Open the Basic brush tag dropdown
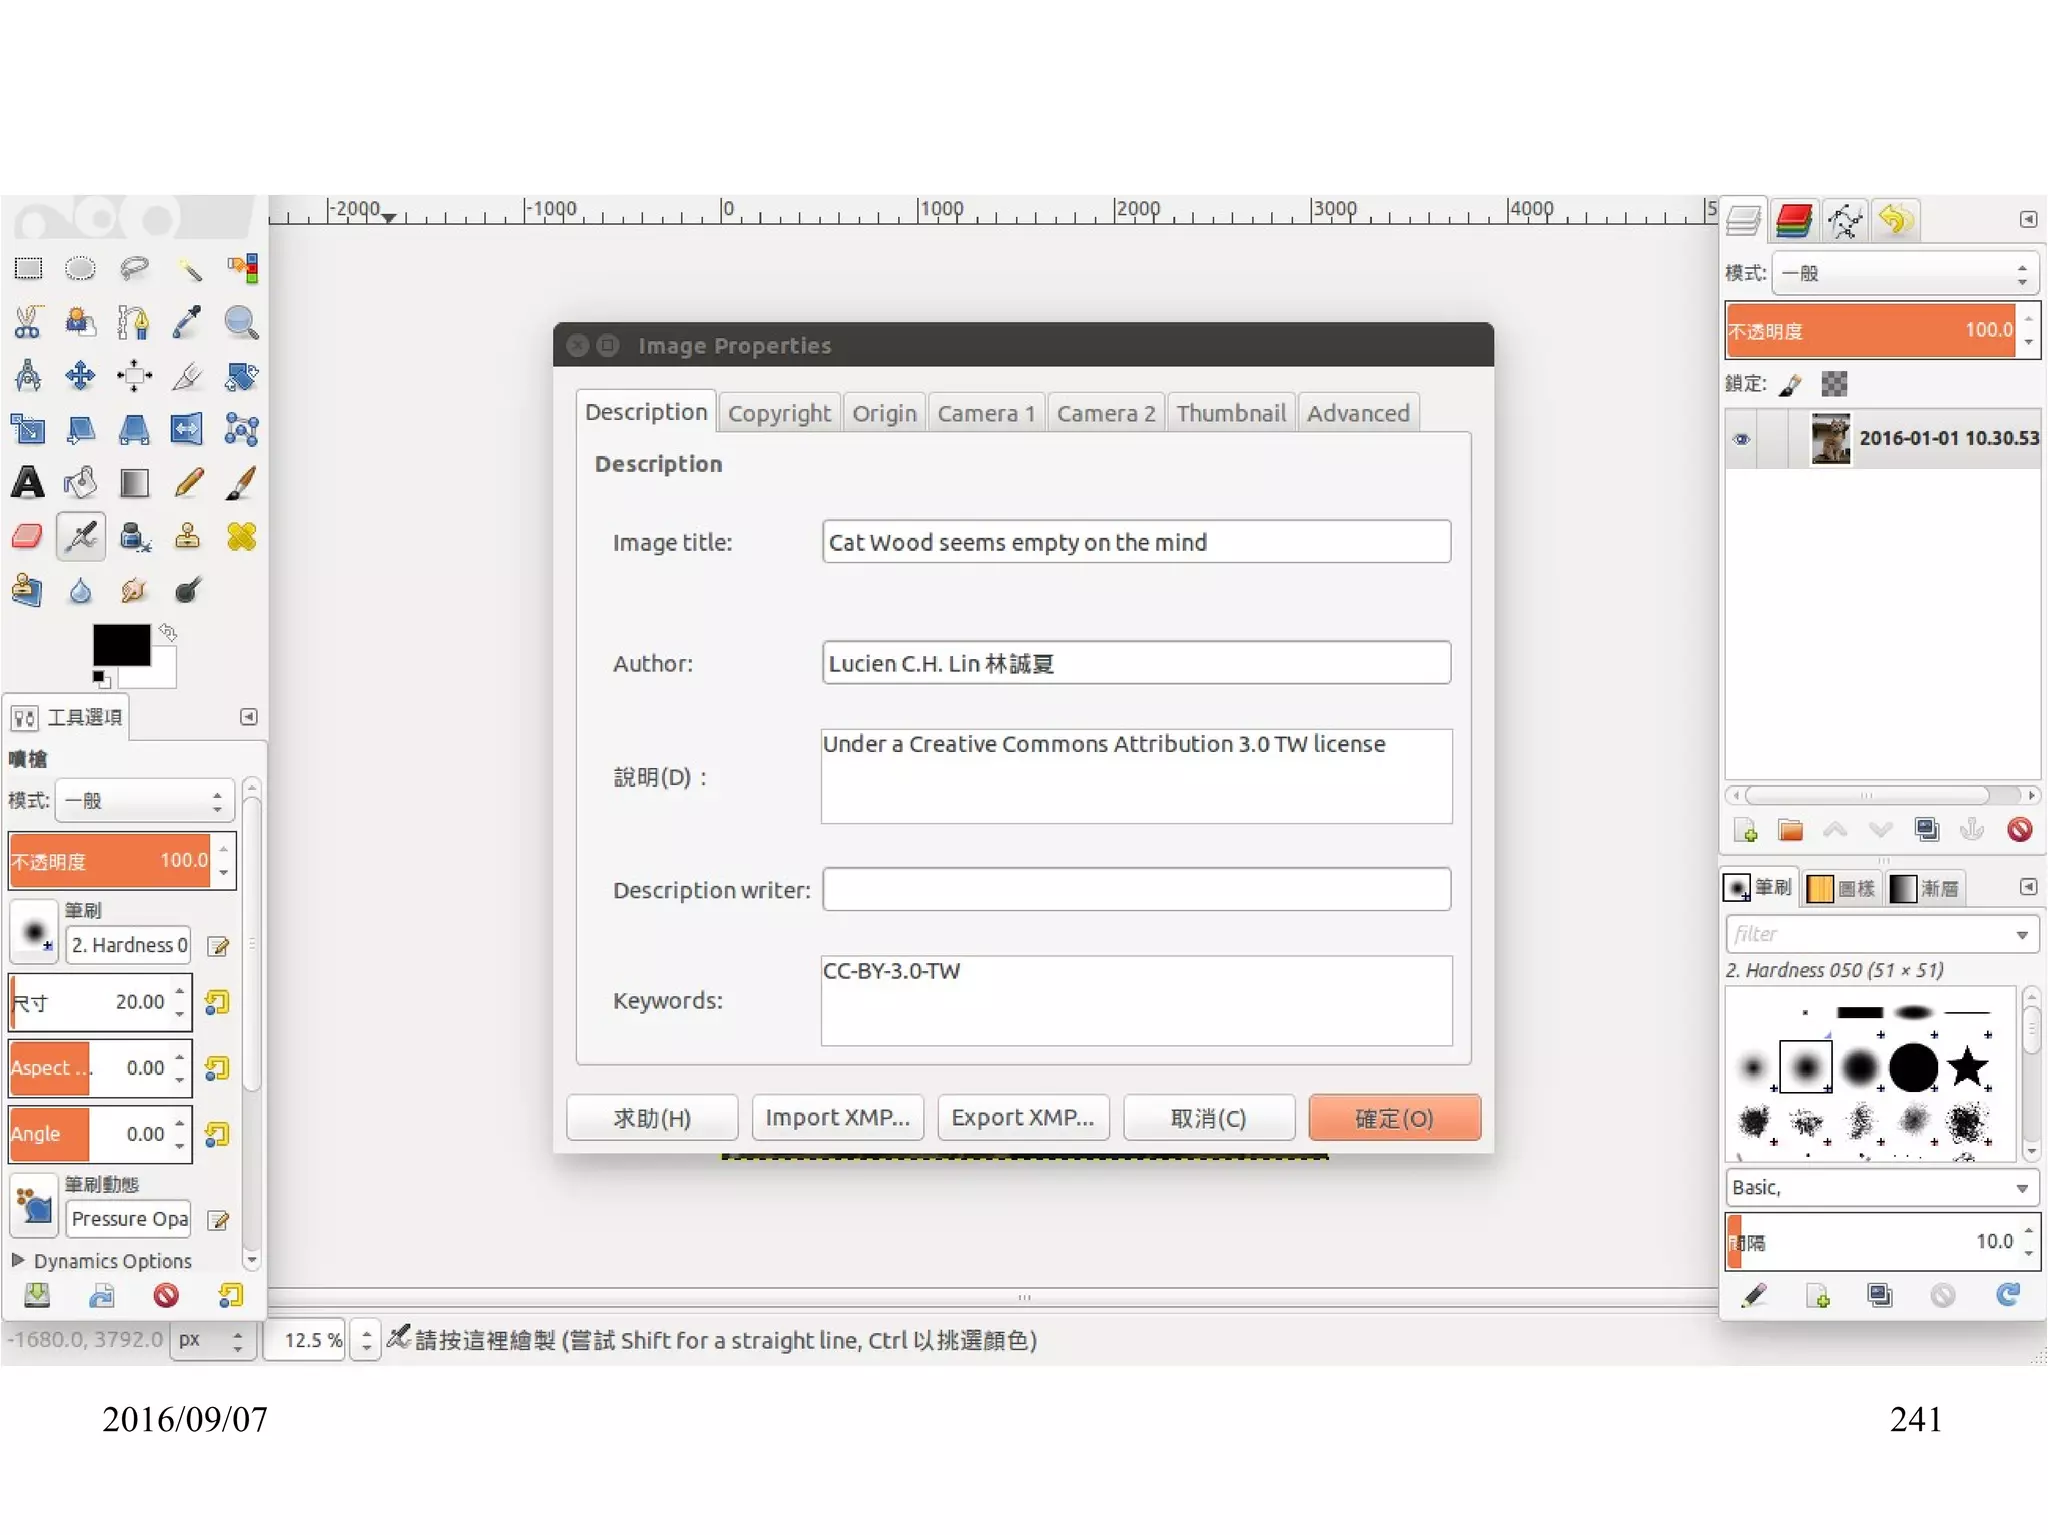Viewport: 2048px width, 1535px height. tap(1881, 1187)
